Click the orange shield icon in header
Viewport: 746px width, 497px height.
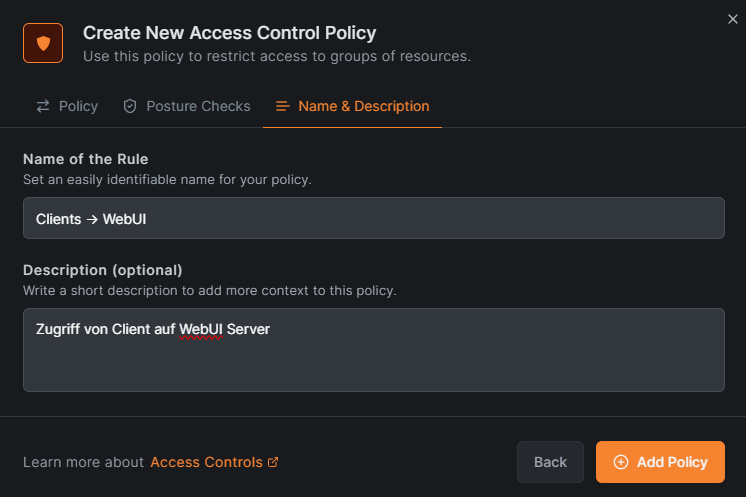coord(43,43)
